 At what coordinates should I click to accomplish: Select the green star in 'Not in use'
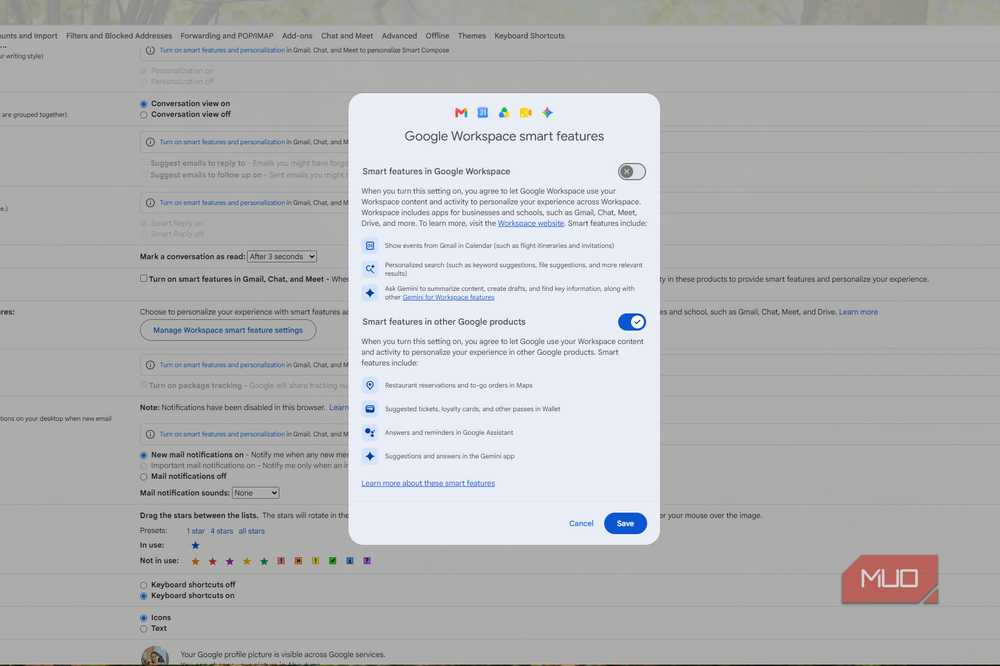pos(264,561)
